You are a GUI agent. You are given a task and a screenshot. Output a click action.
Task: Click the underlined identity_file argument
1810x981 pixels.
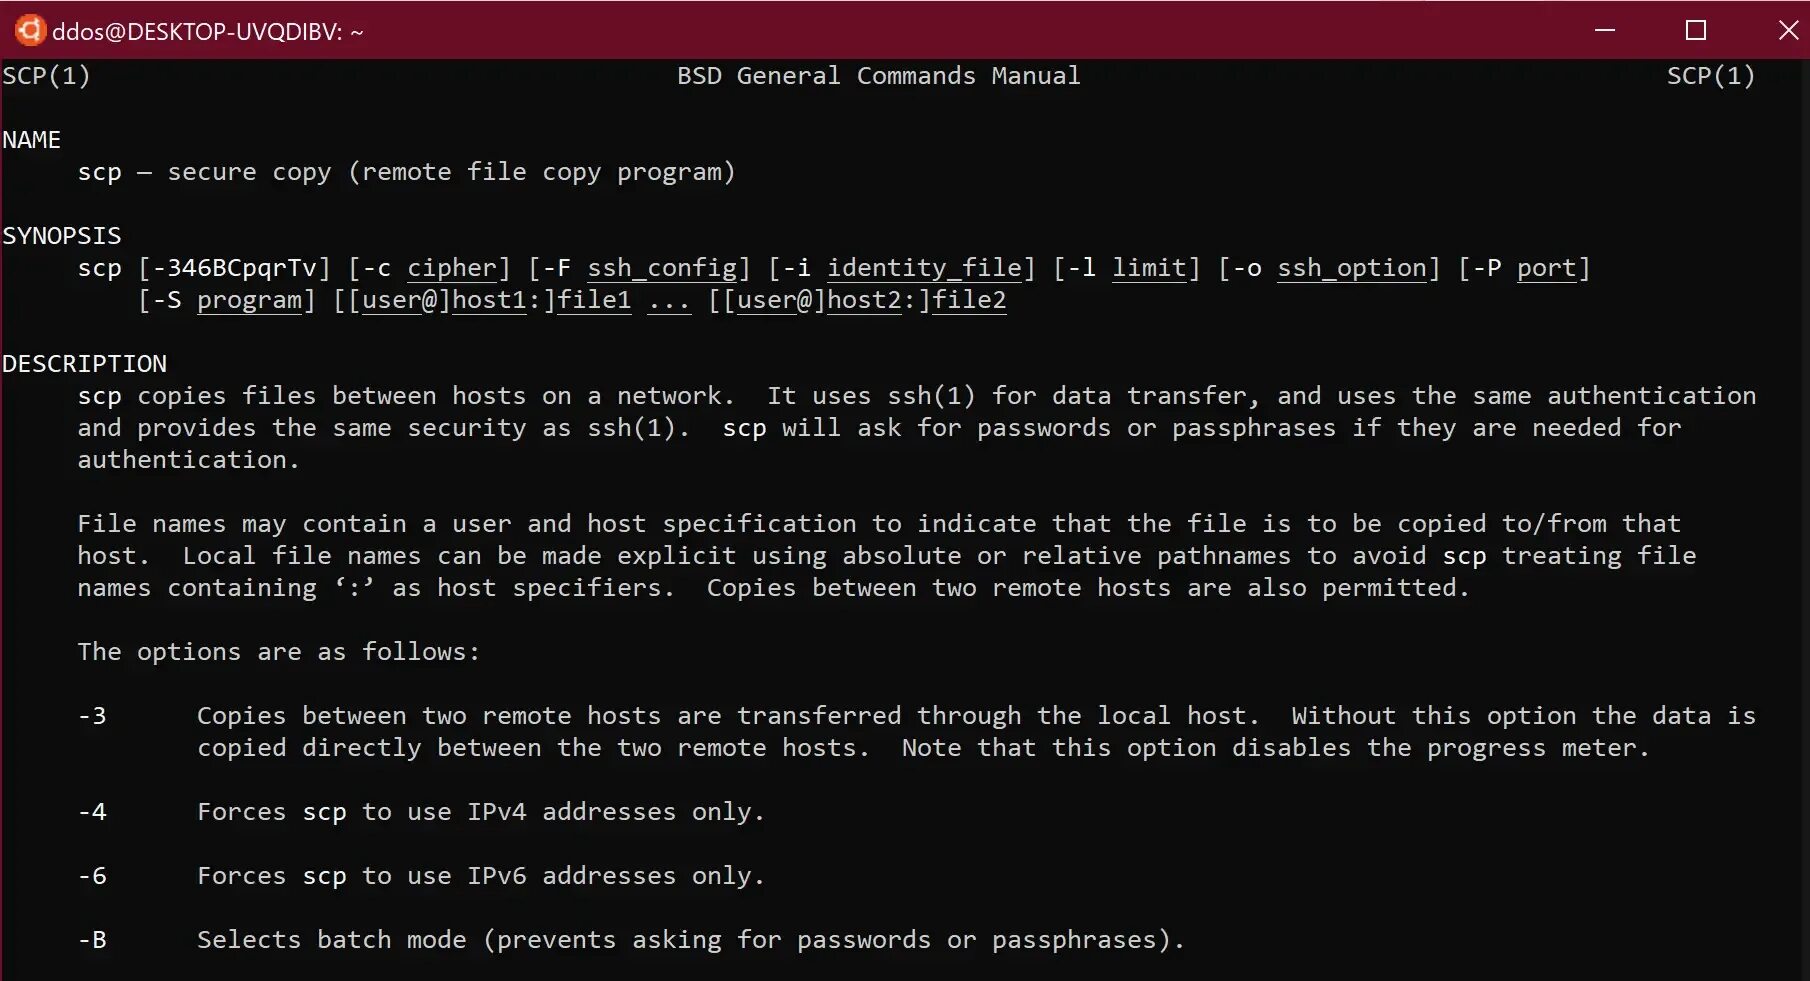[x=924, y=268]
